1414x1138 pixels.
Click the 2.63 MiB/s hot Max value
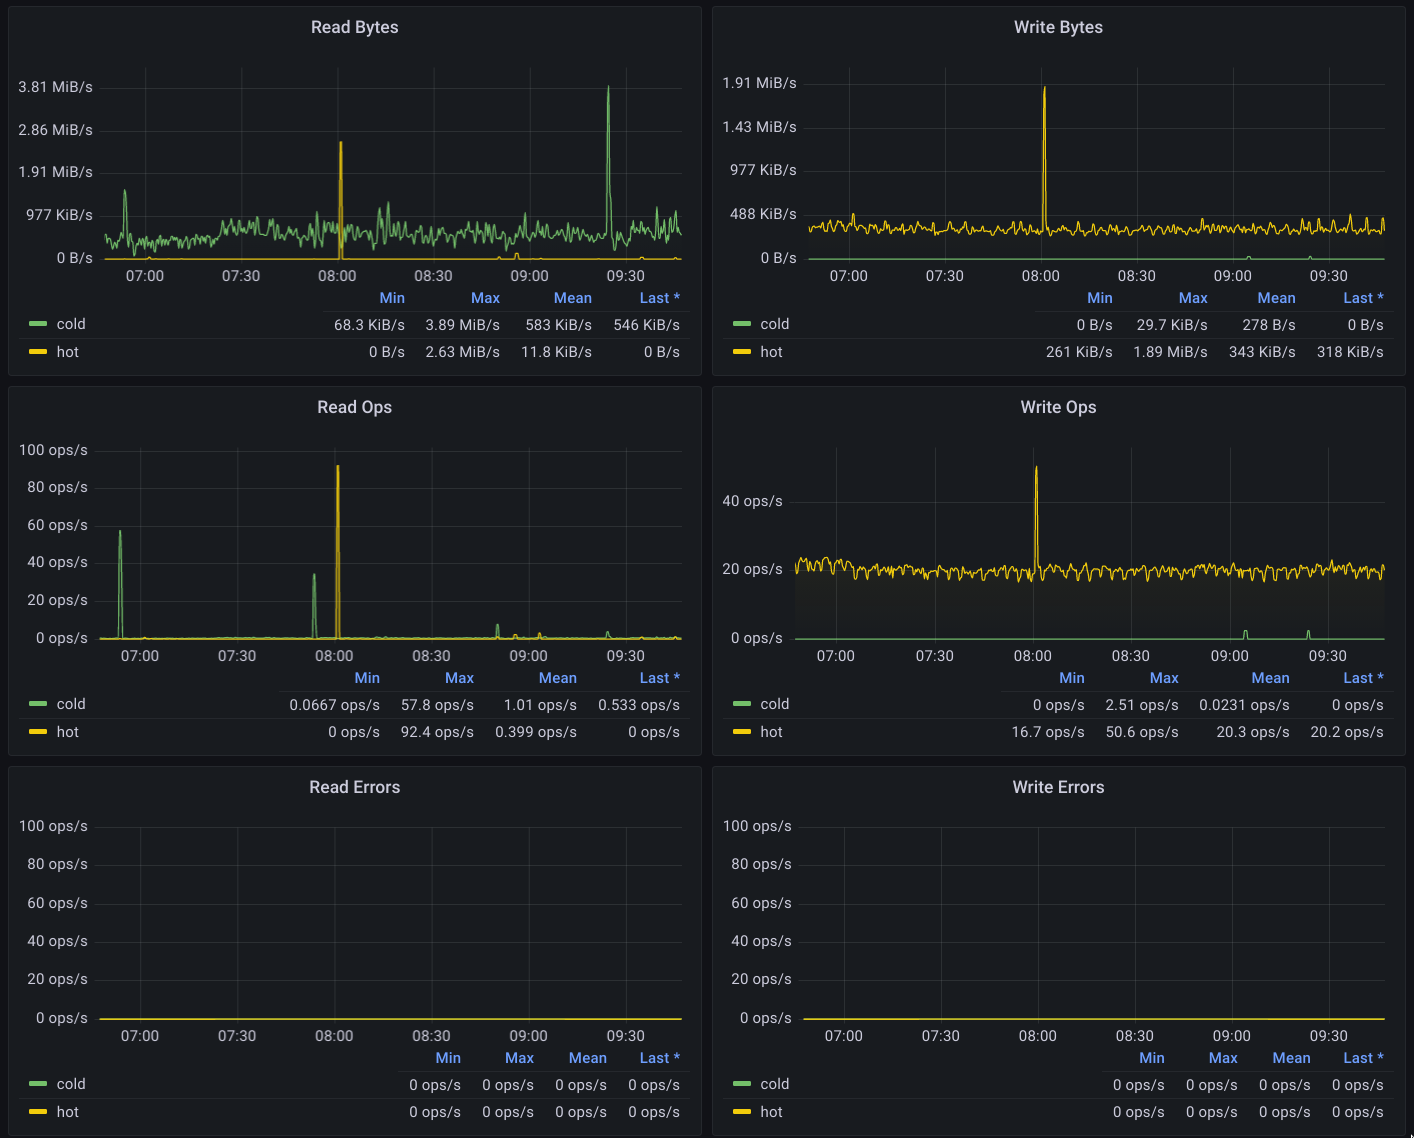(463, 352)
